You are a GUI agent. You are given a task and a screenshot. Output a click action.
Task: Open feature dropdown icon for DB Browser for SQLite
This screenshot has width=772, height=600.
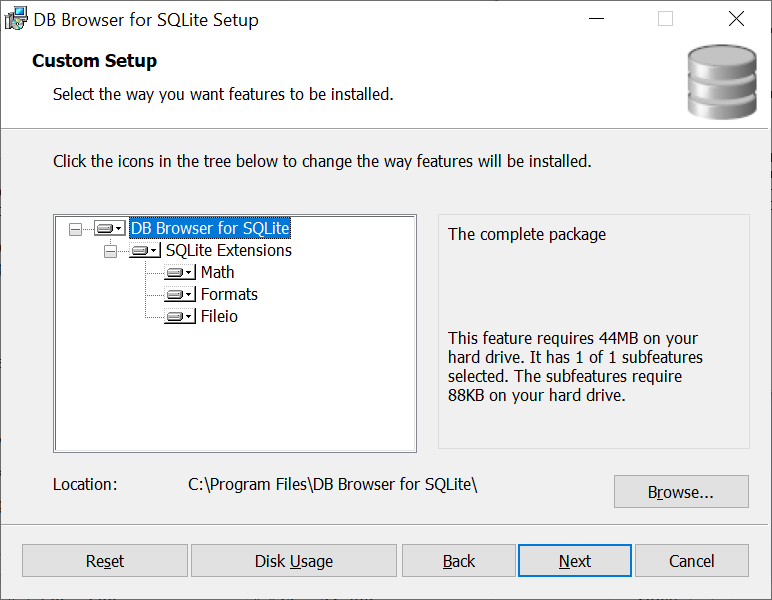pos(110,228)
